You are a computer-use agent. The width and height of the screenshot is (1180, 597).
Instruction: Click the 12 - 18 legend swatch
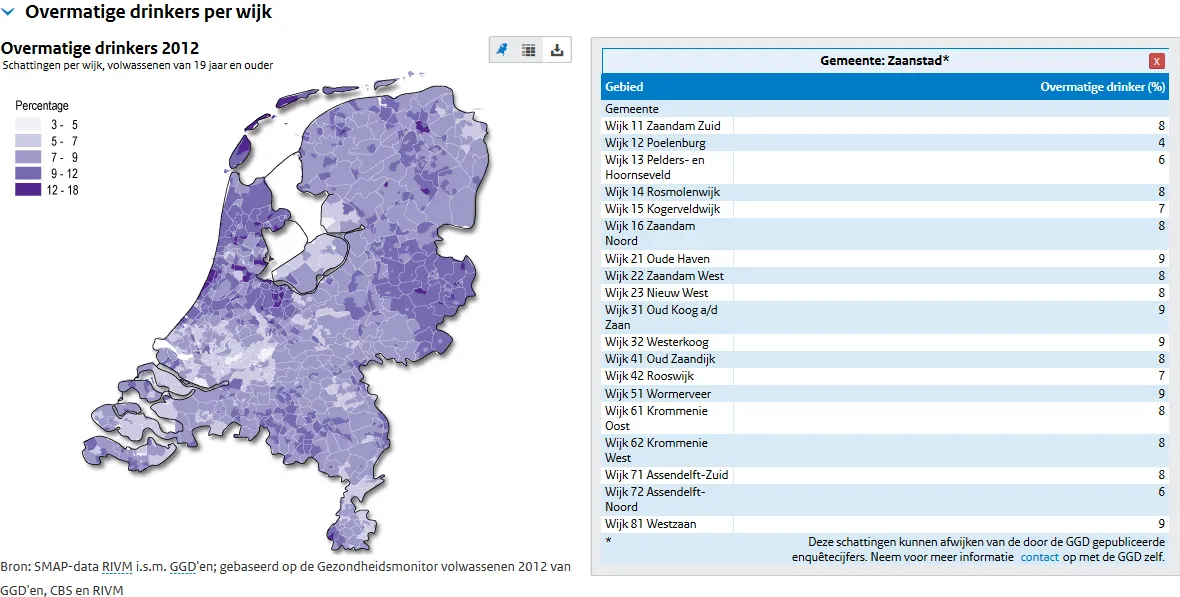pyautogui.click(x=28, y=190)
